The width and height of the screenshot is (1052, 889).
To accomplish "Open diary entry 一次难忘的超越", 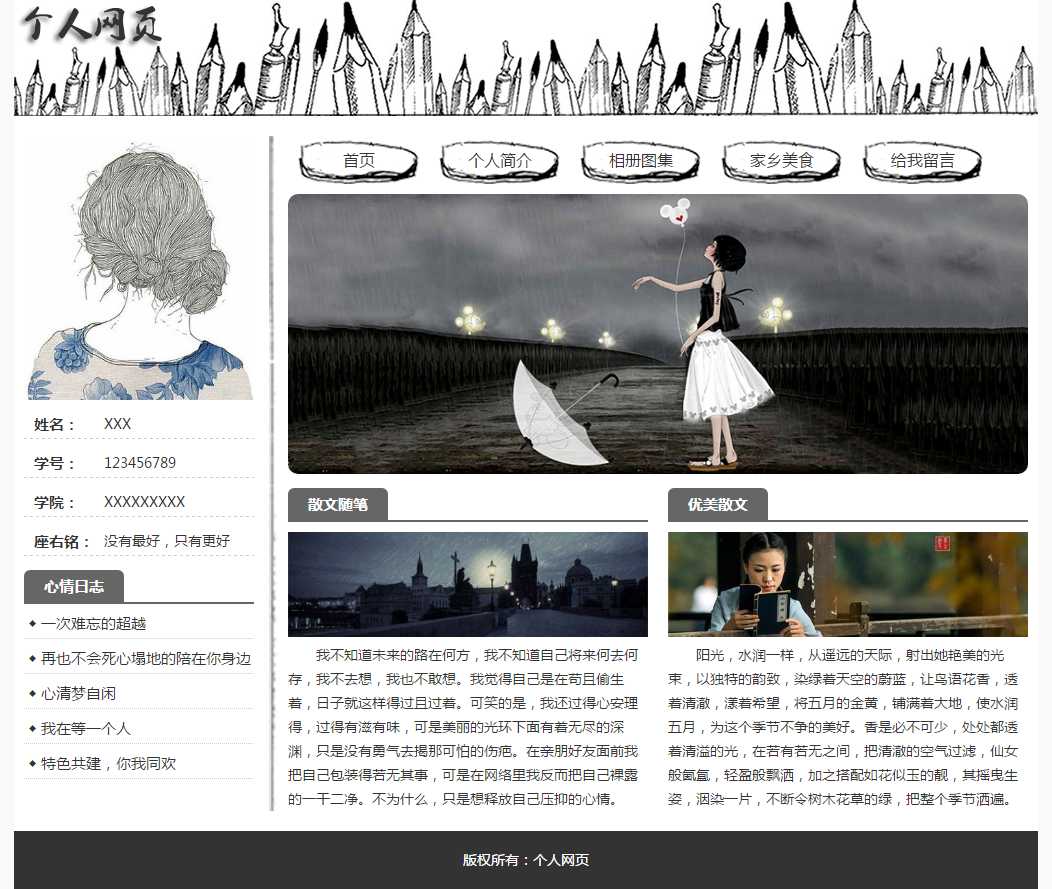I will tap(93, 624).
